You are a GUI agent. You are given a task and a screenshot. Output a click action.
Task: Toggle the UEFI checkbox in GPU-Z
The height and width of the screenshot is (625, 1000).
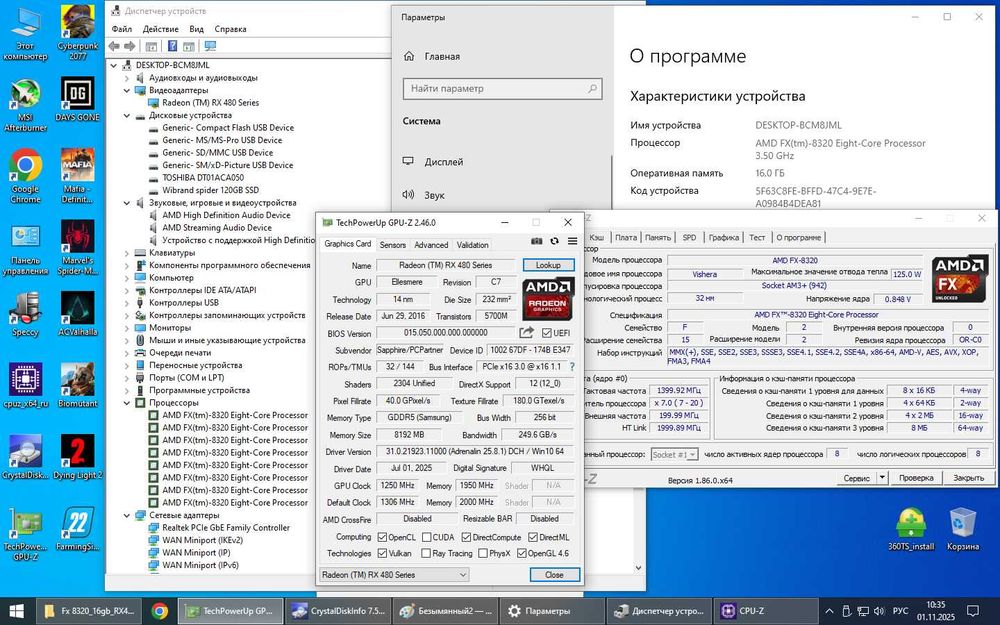547,333
